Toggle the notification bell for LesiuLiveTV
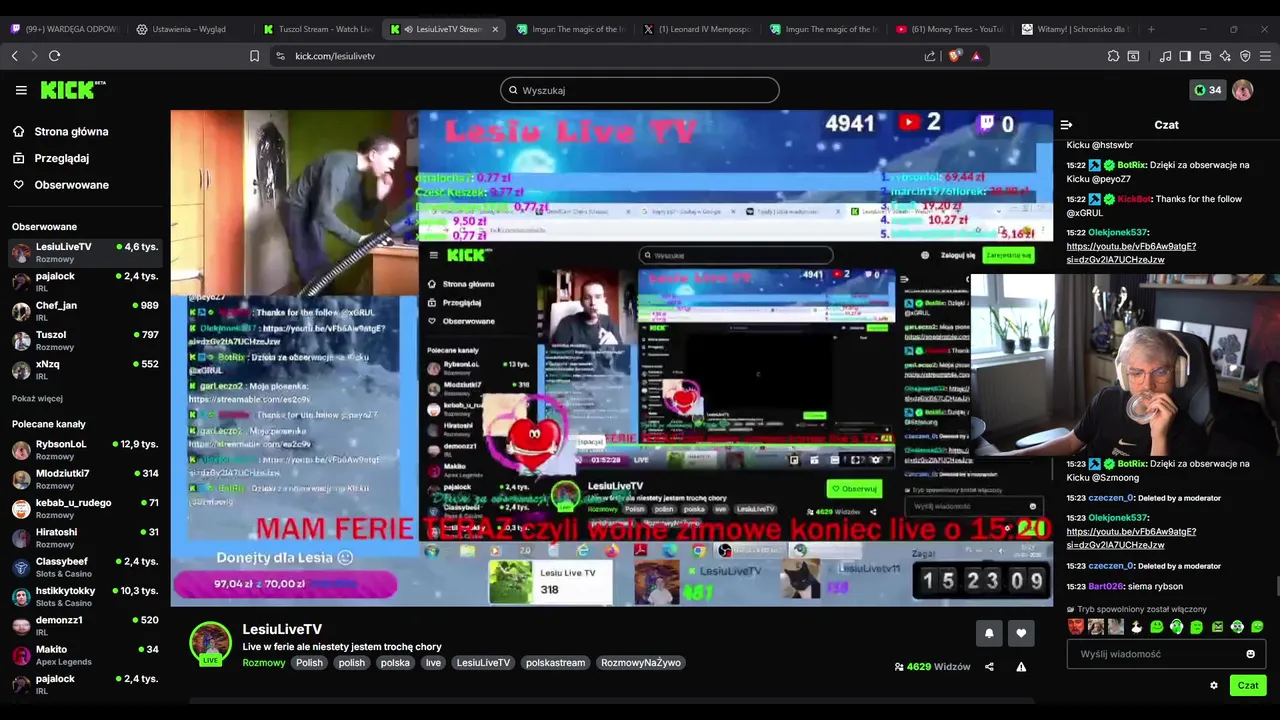The image size is (1280, 720). [989, 633]
